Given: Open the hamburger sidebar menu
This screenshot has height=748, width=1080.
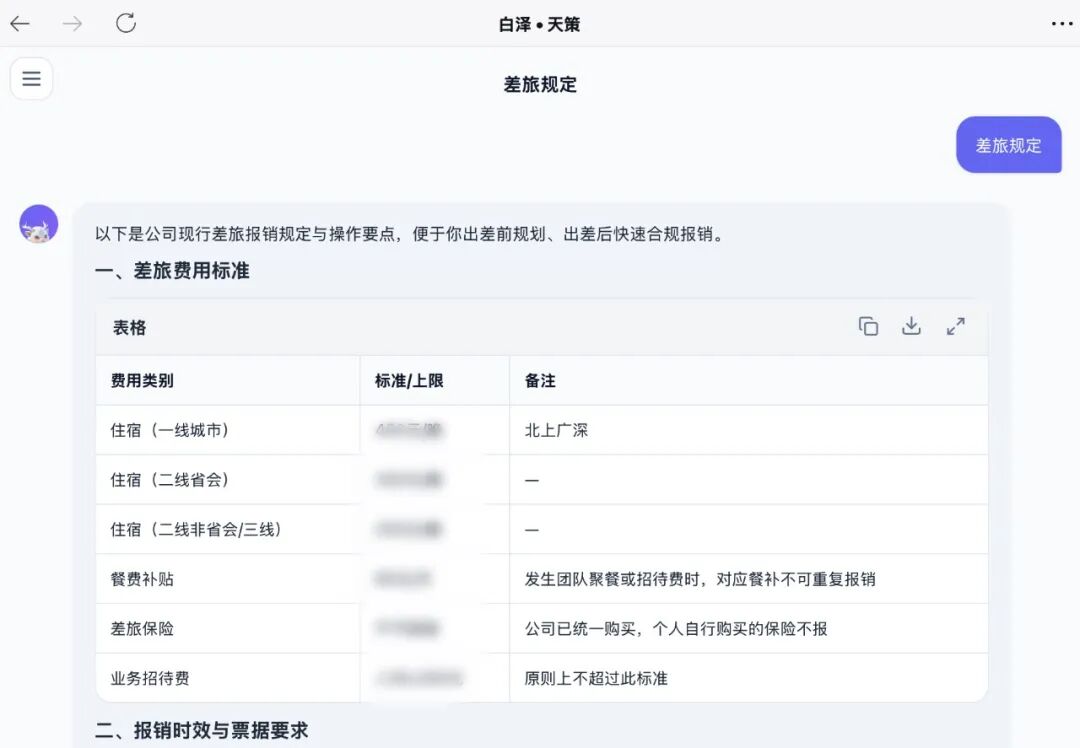Looking at the screenshot, I should tap(32, 79).
